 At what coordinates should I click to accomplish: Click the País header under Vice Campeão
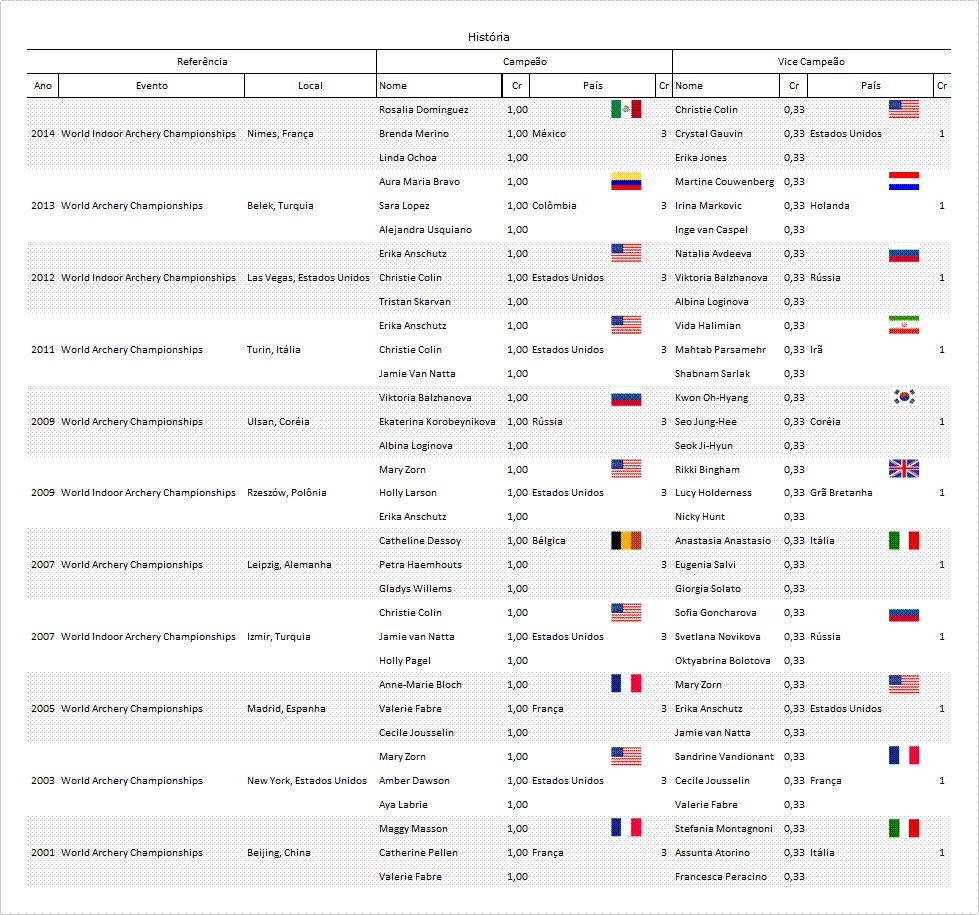pyautogui.click(x=871, y=86)
